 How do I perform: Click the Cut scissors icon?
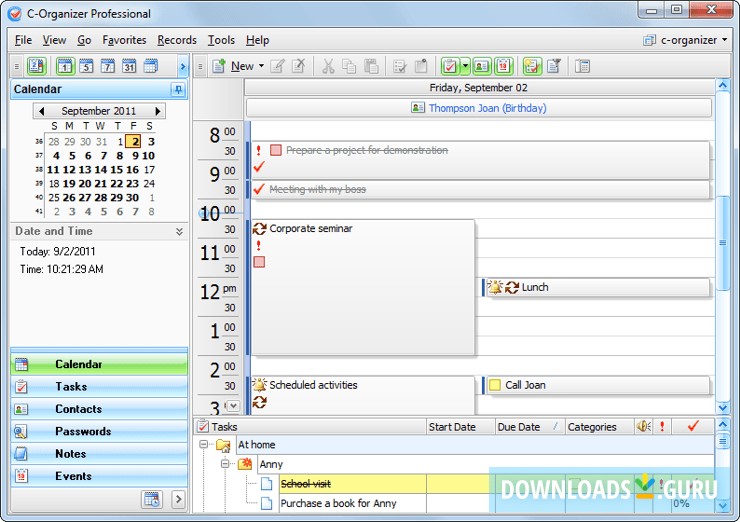click(x=328, y=67)
